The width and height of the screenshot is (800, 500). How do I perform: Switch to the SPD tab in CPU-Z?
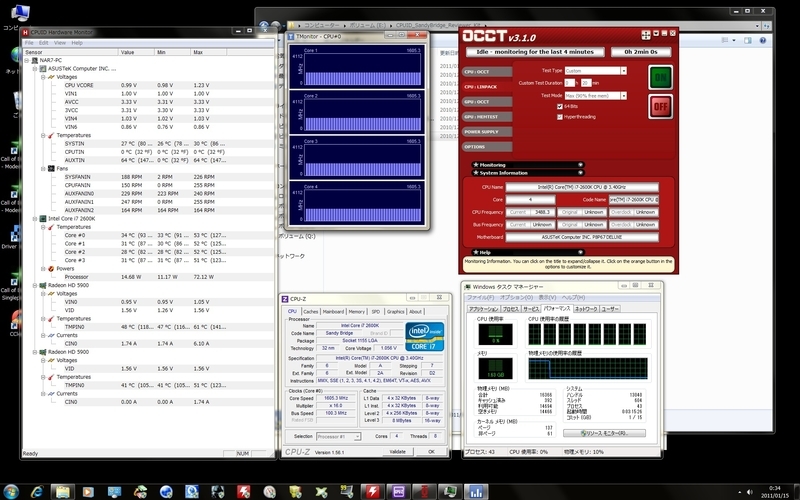tap(376, 312)
